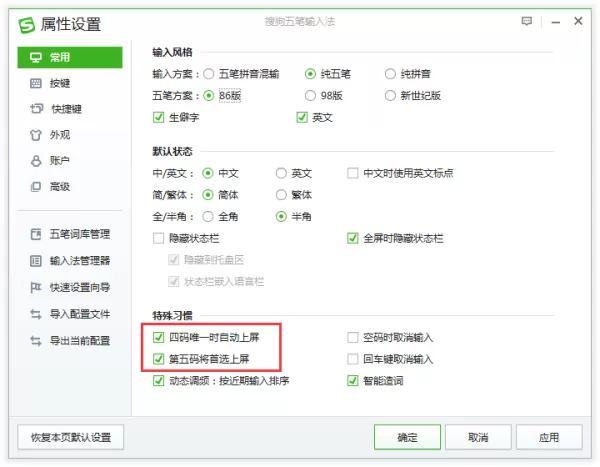This screenshot has height=467, width=600.
Task: Click the monitor icon in 常用 tab
Action: (36, 58)
